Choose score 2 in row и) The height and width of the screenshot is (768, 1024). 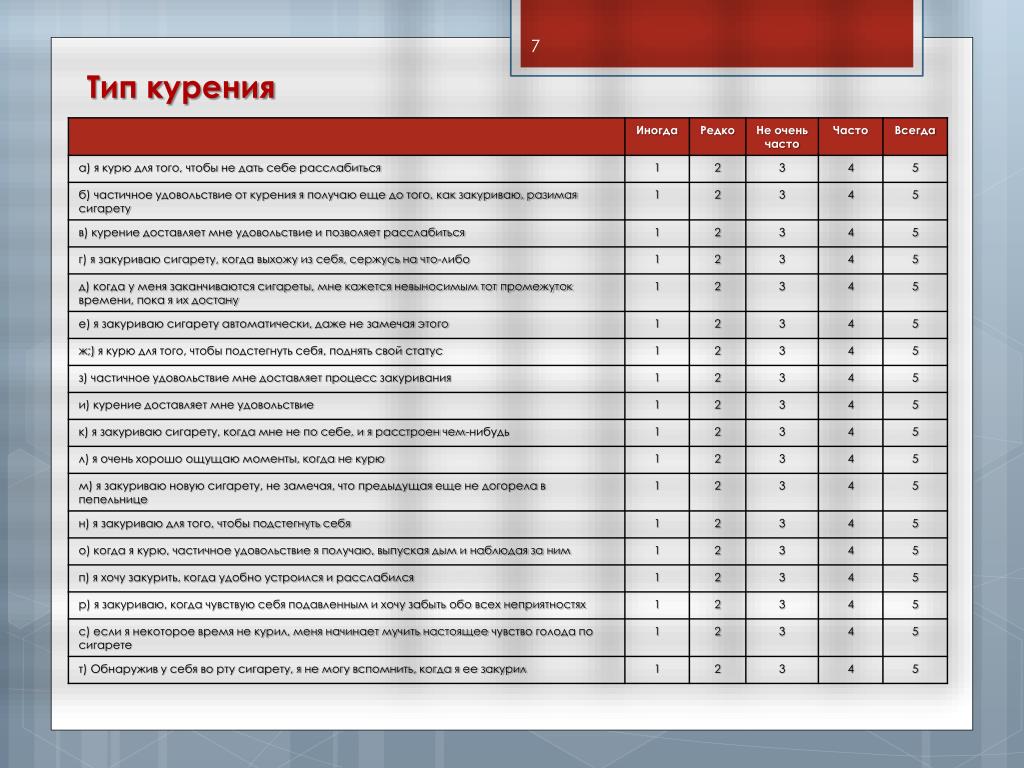(717, 405)
